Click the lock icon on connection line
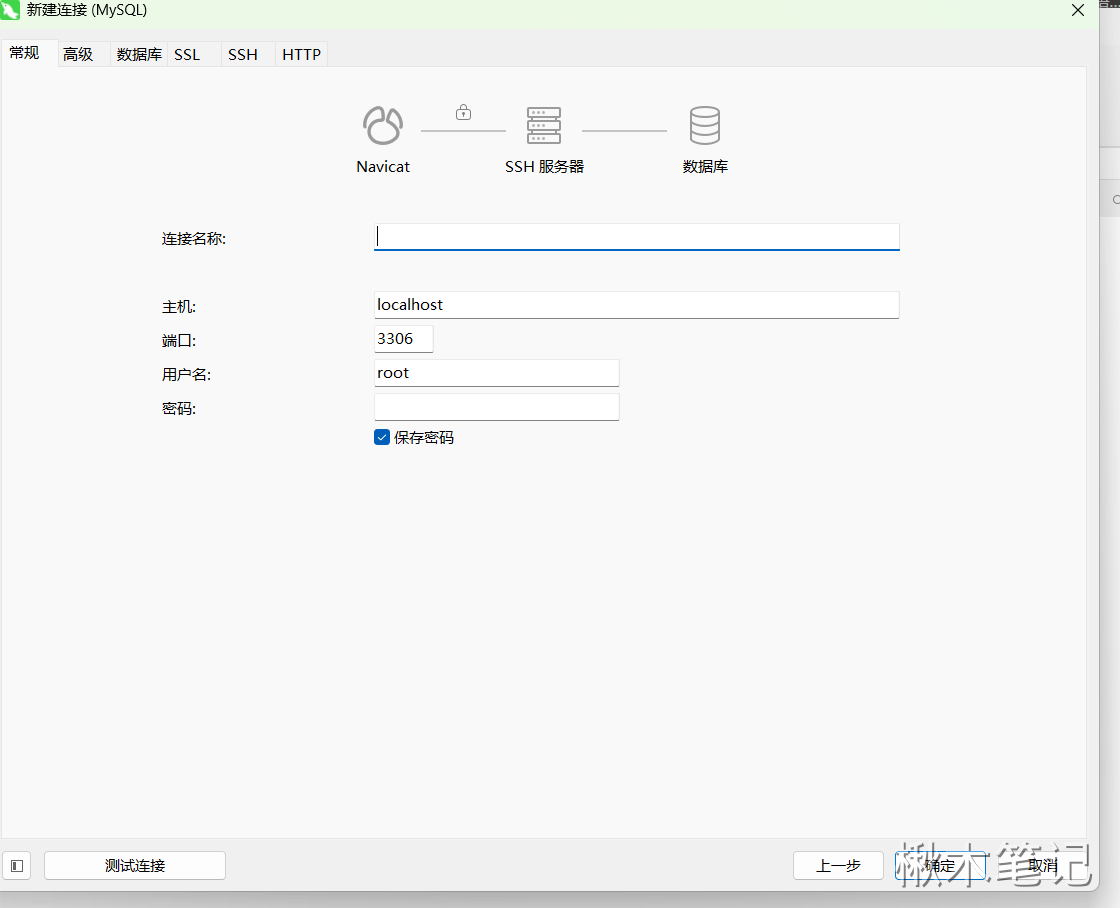Screen dimensions: 1120x908 pos(464,112)
